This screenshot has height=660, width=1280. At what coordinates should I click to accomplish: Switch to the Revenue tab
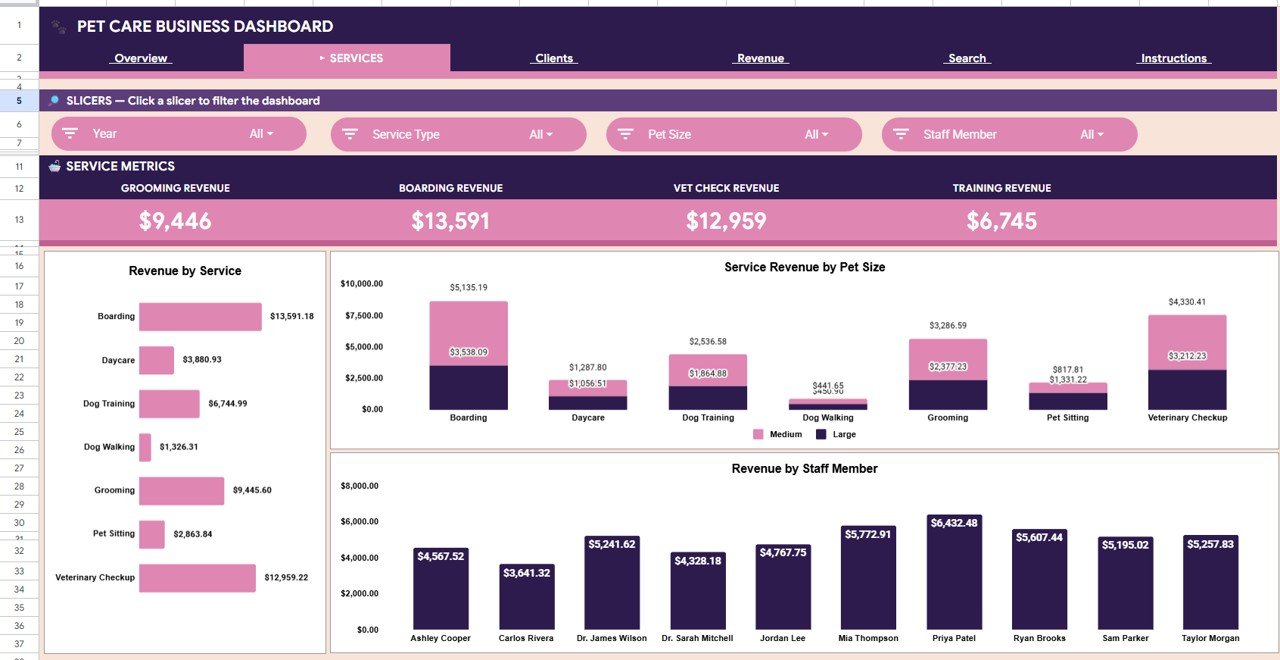[760, 58]
